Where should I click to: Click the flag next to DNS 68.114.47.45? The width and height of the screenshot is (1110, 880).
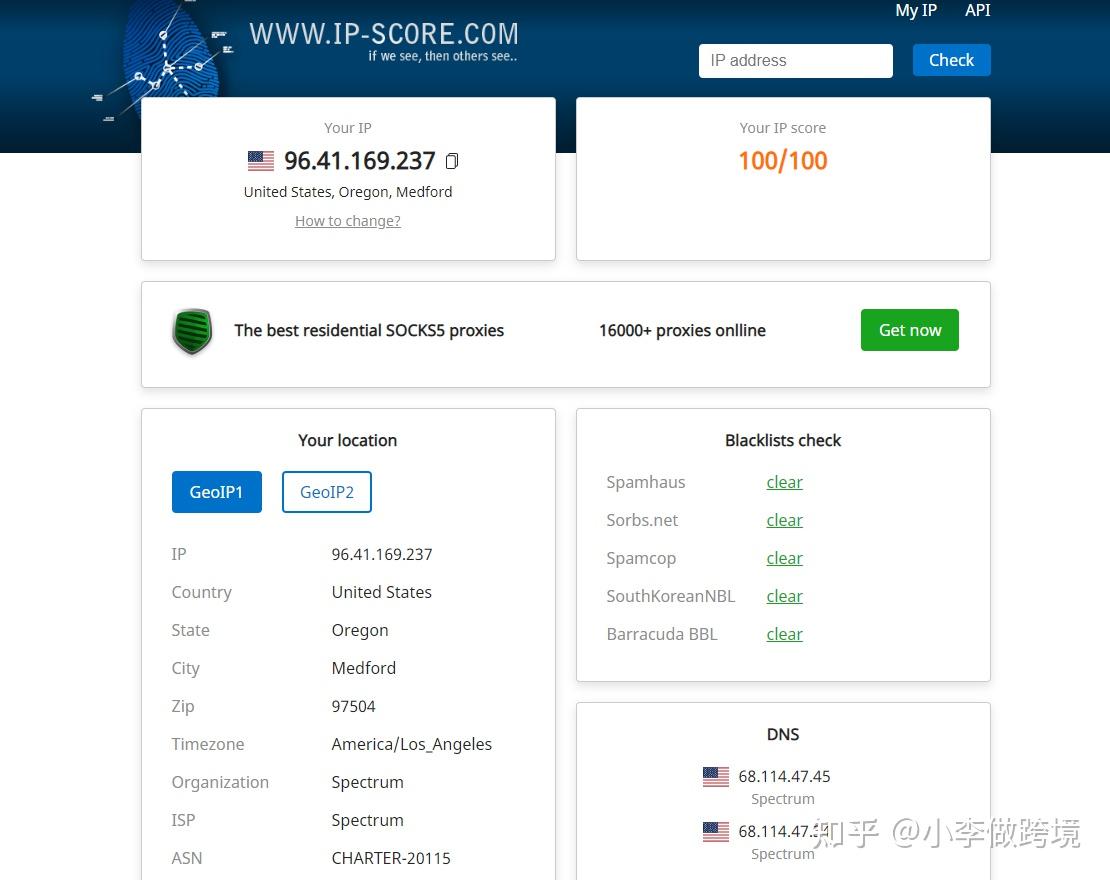click(716, 777)
